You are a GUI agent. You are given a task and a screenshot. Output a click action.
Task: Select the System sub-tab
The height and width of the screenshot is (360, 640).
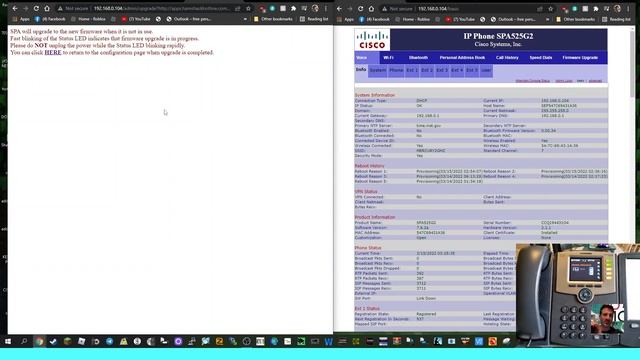[x=378, y=70]
